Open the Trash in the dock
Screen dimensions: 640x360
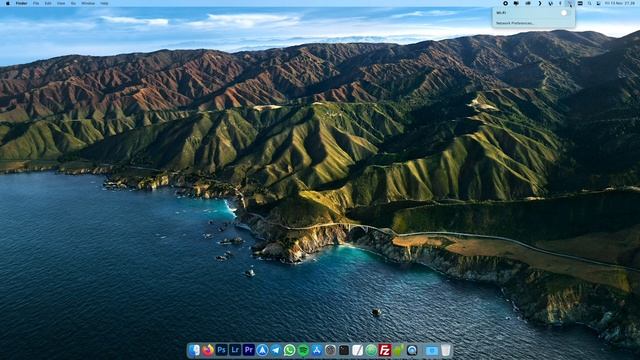[446, 350]
